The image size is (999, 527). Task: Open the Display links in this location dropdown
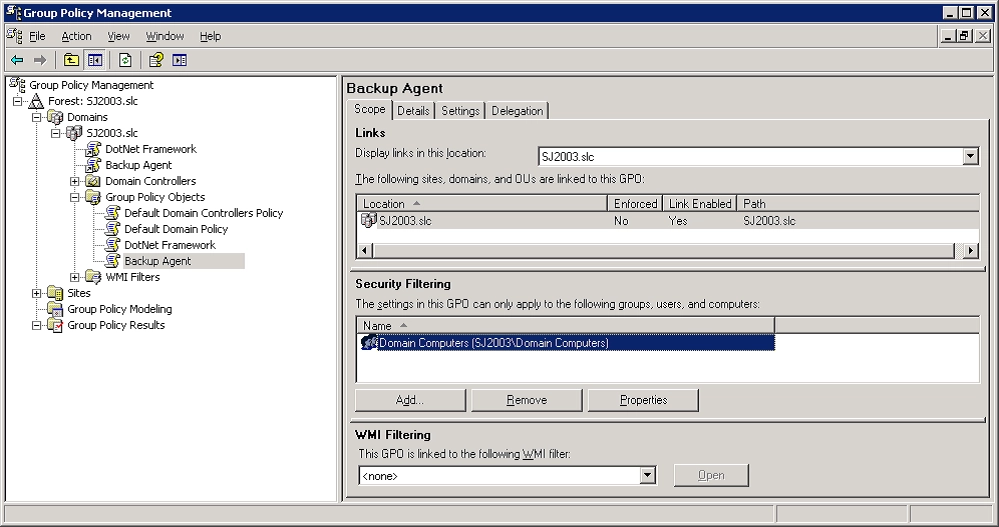pos(970,156)
